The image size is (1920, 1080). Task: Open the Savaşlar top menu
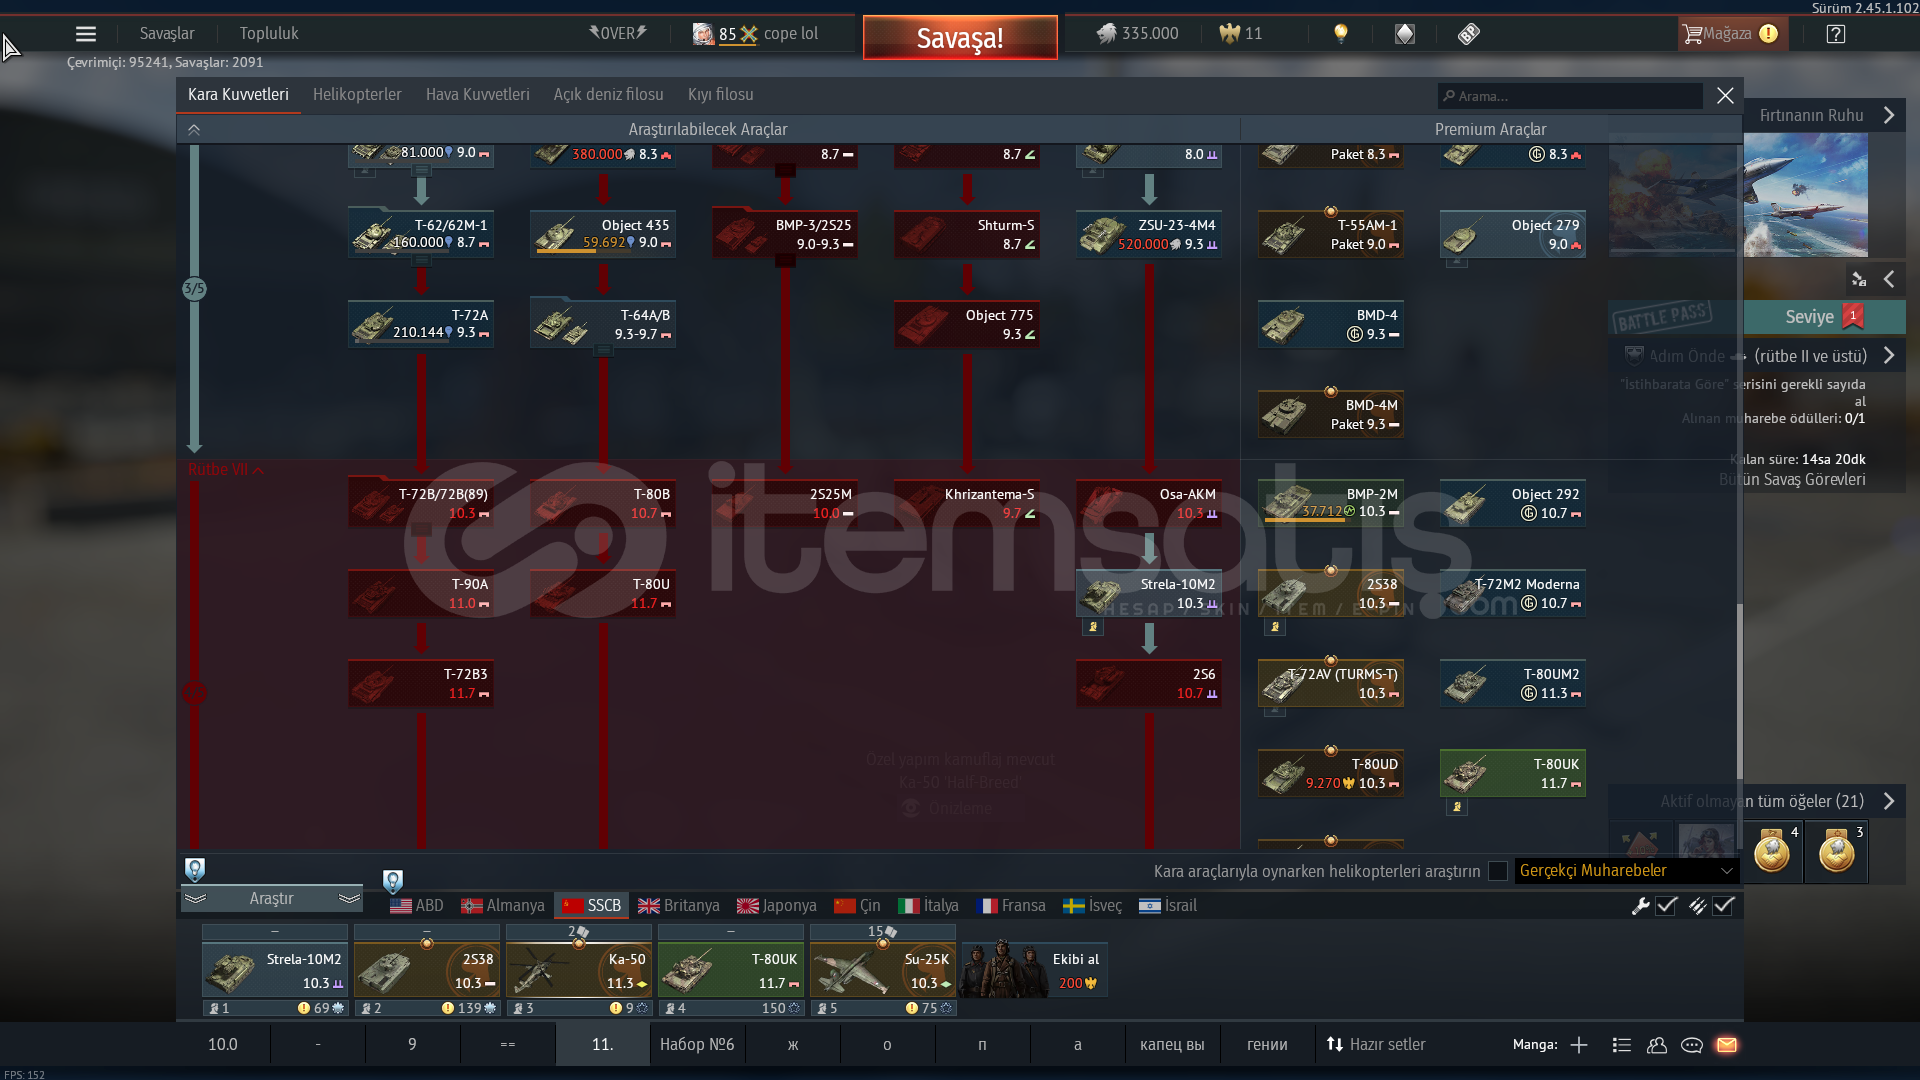[167, 34]
